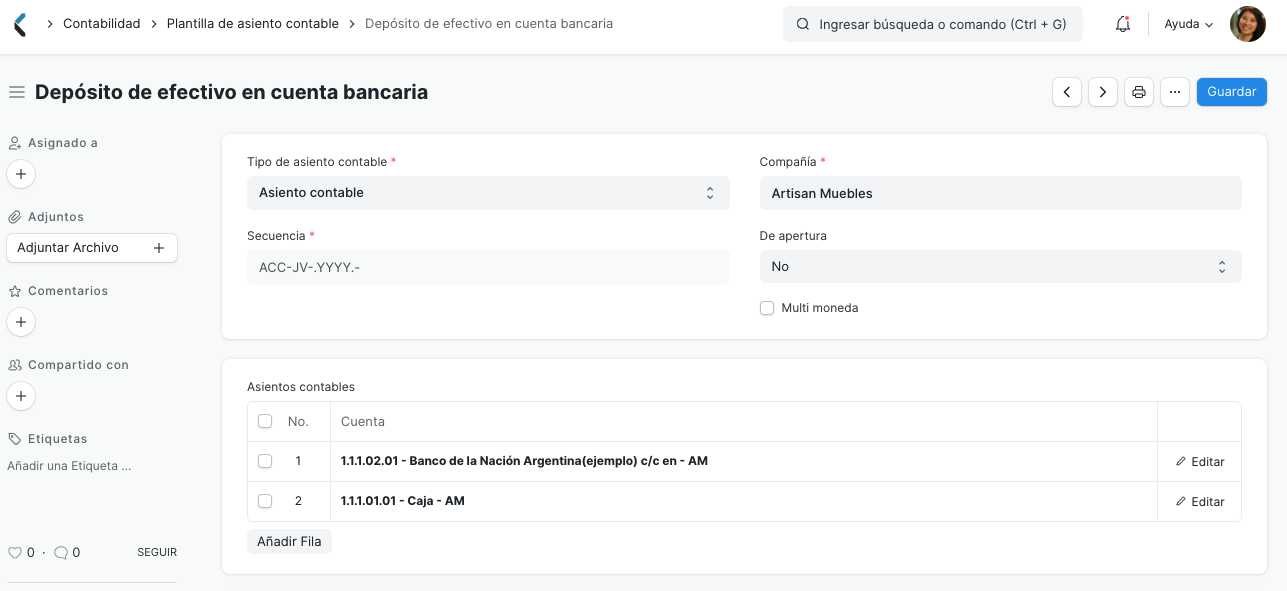Click pencil icon in row 2
This screenshot has height=591, width=1287.
click(1181, 501)
